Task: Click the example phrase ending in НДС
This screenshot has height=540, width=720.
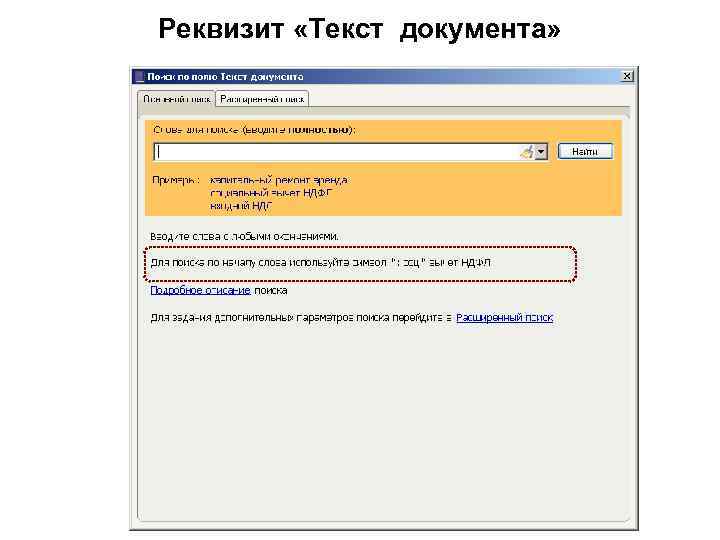Action: [x=241, y=206]
